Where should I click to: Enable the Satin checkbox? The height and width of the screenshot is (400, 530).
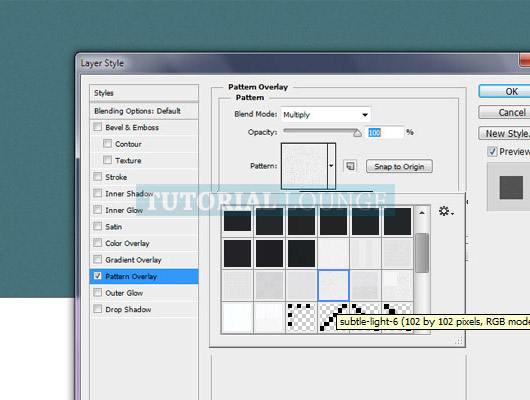pos(98,226)
